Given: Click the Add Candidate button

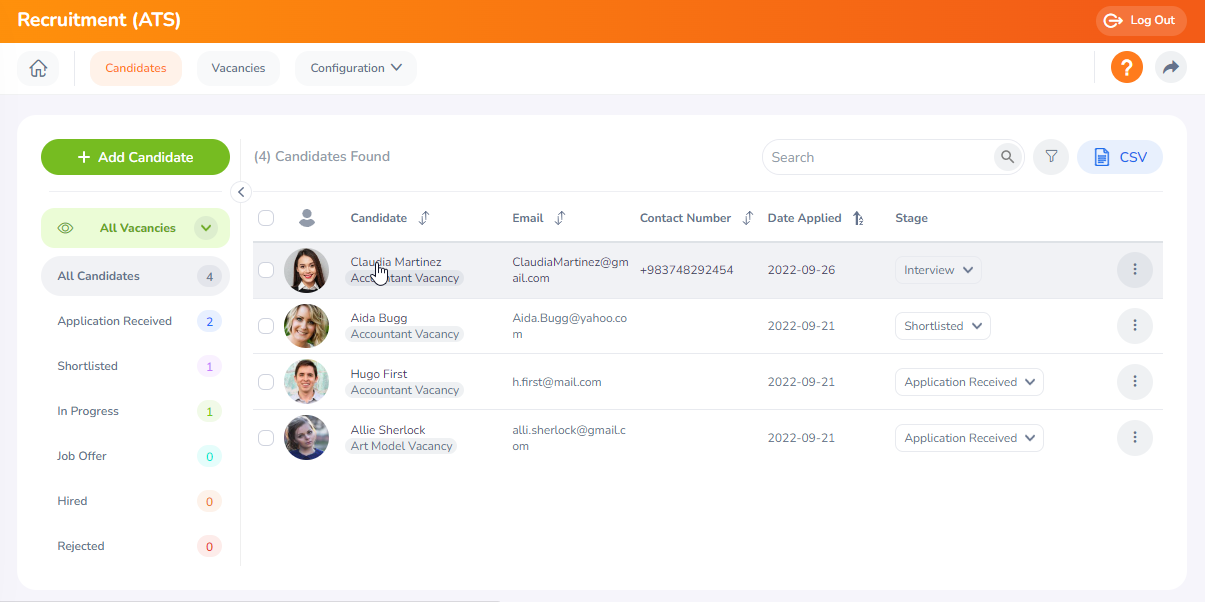Looking at the screenshot, I should click(x=135, y=157).
